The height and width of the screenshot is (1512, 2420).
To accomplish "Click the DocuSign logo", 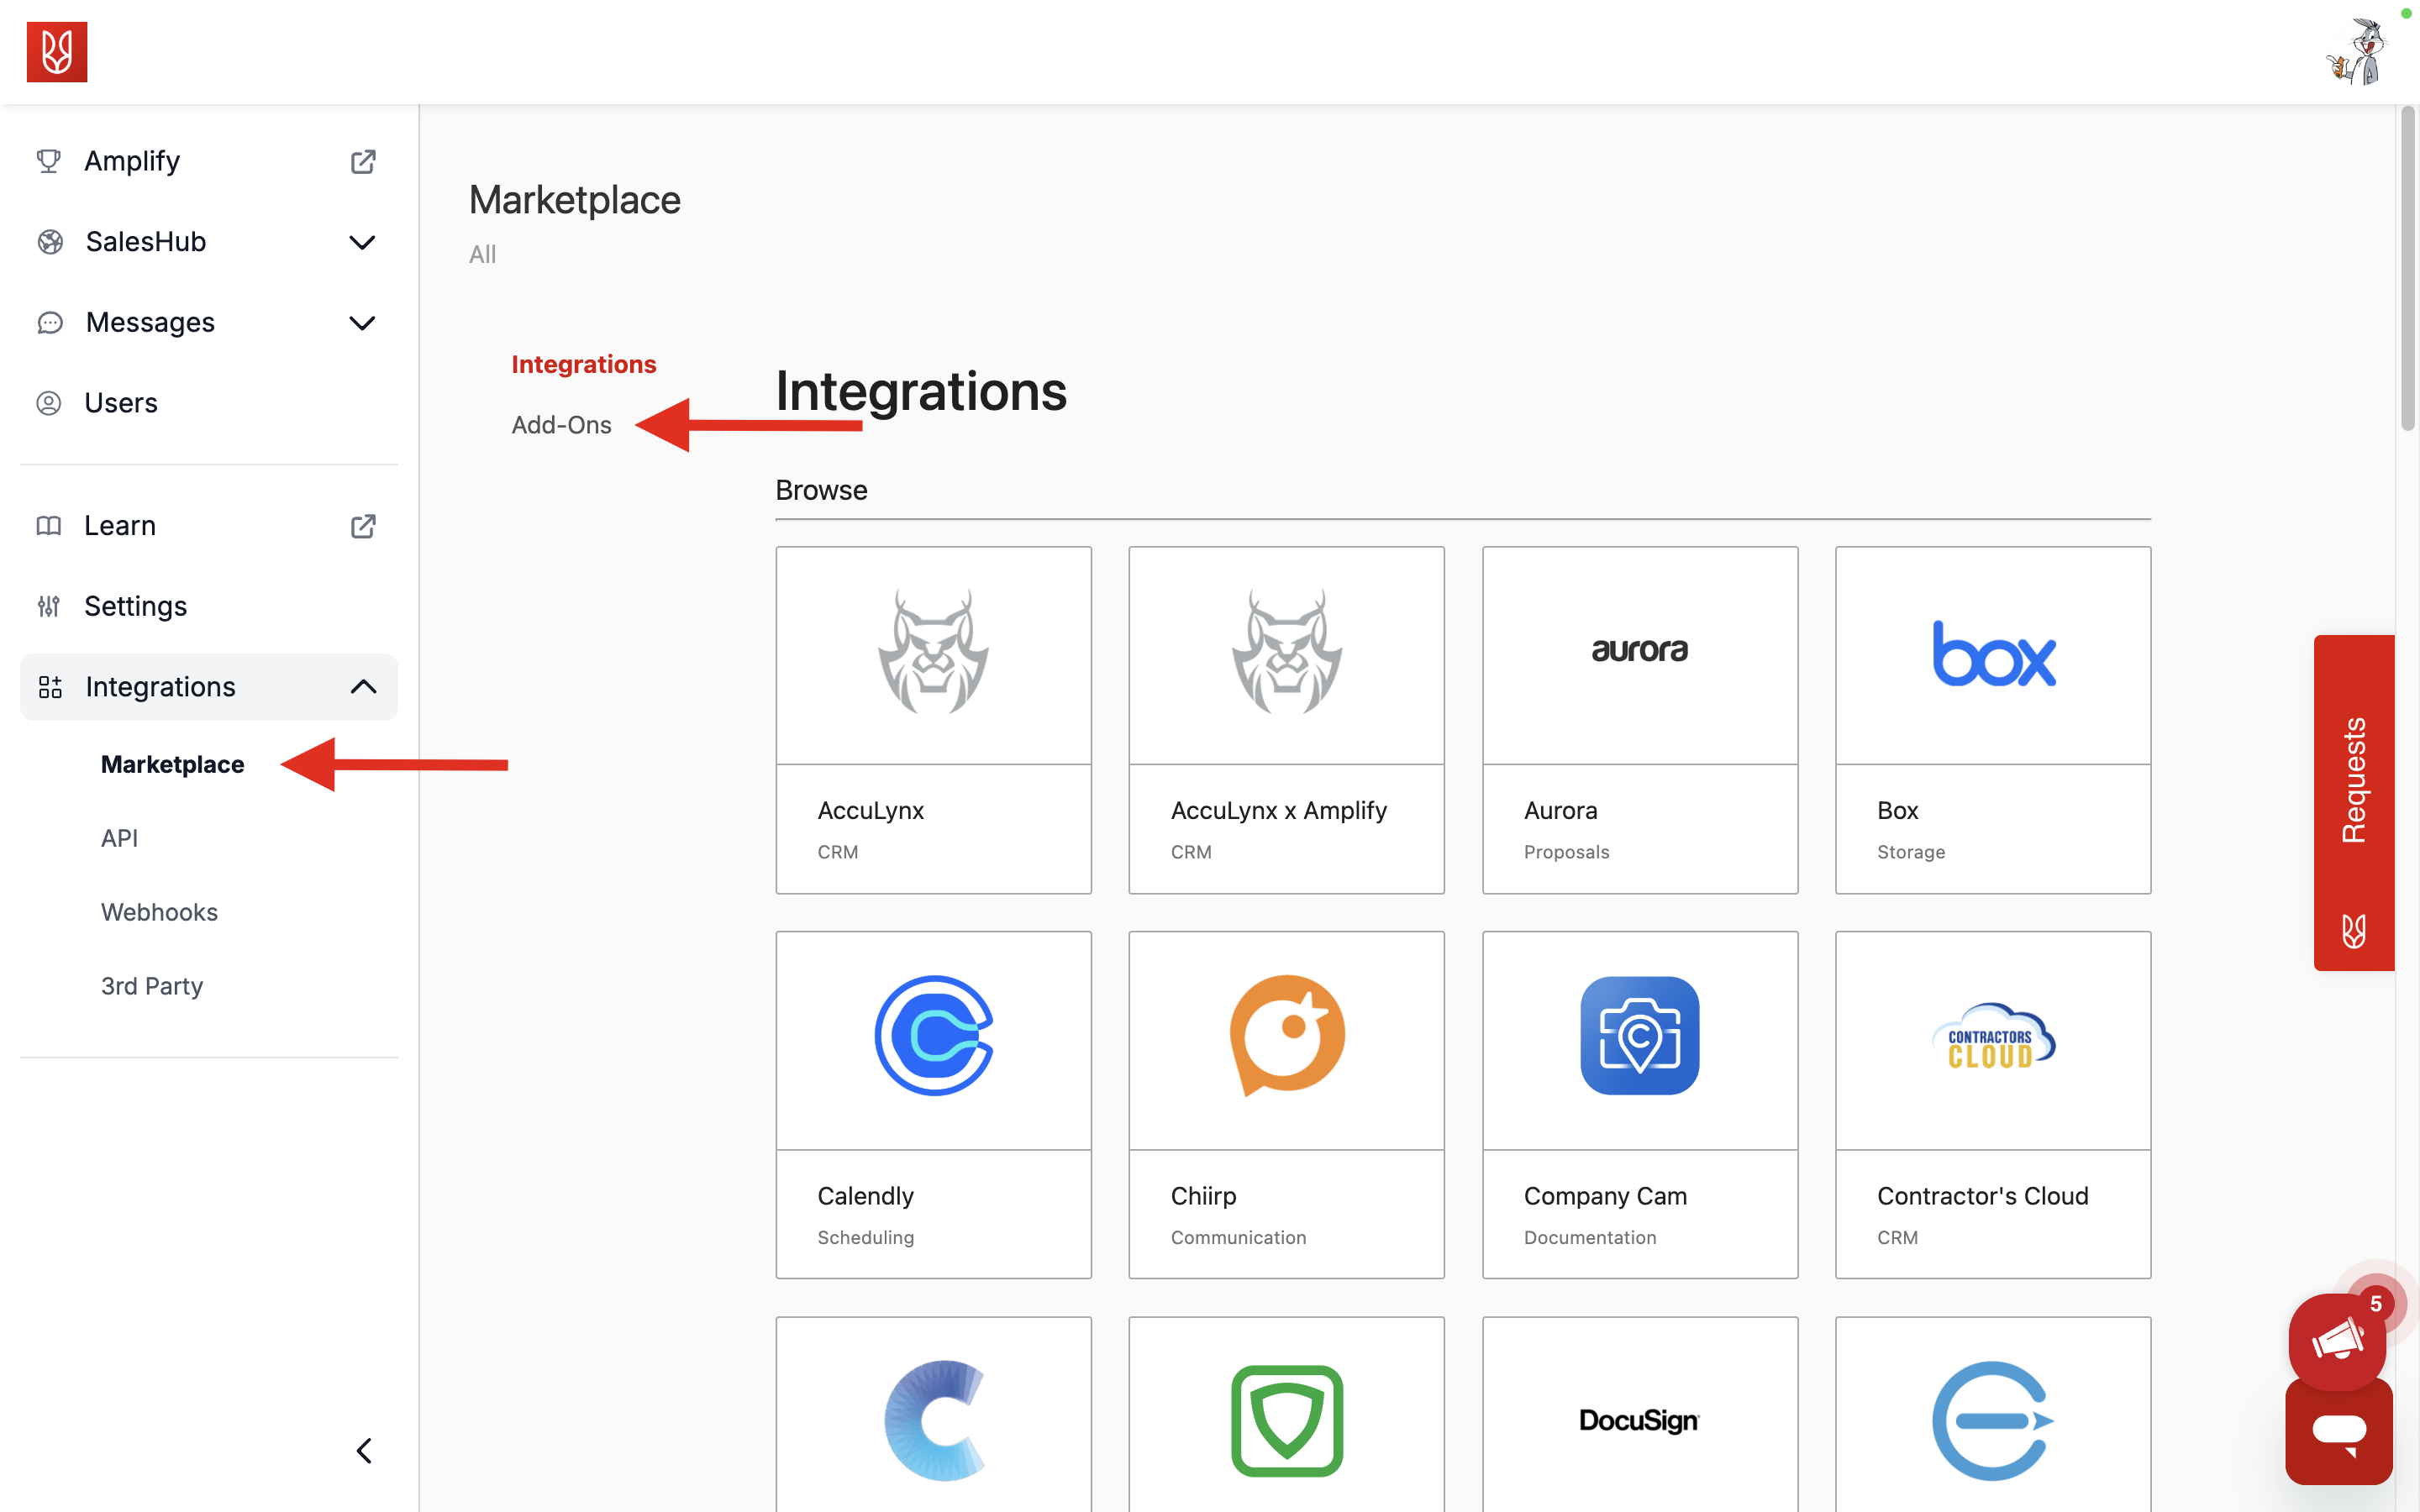I will pos(1639,1421).
